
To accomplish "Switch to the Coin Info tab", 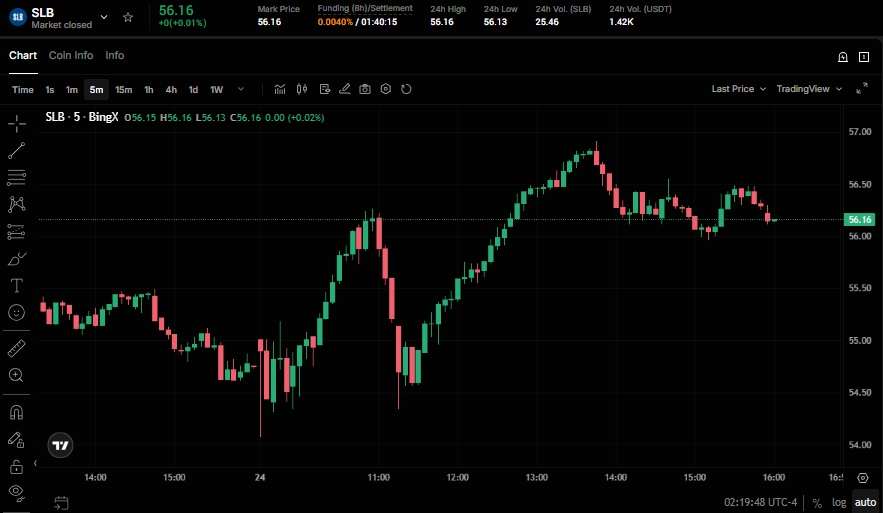I will pos(71,56).
